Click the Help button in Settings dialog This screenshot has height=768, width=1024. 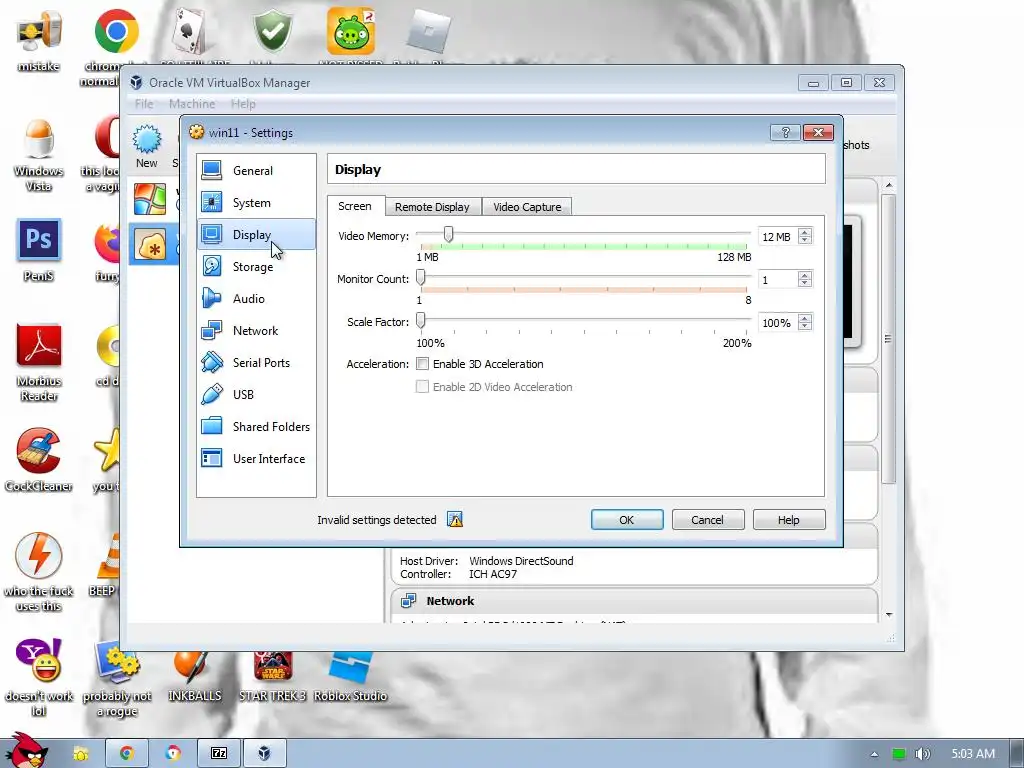[788, 520]
